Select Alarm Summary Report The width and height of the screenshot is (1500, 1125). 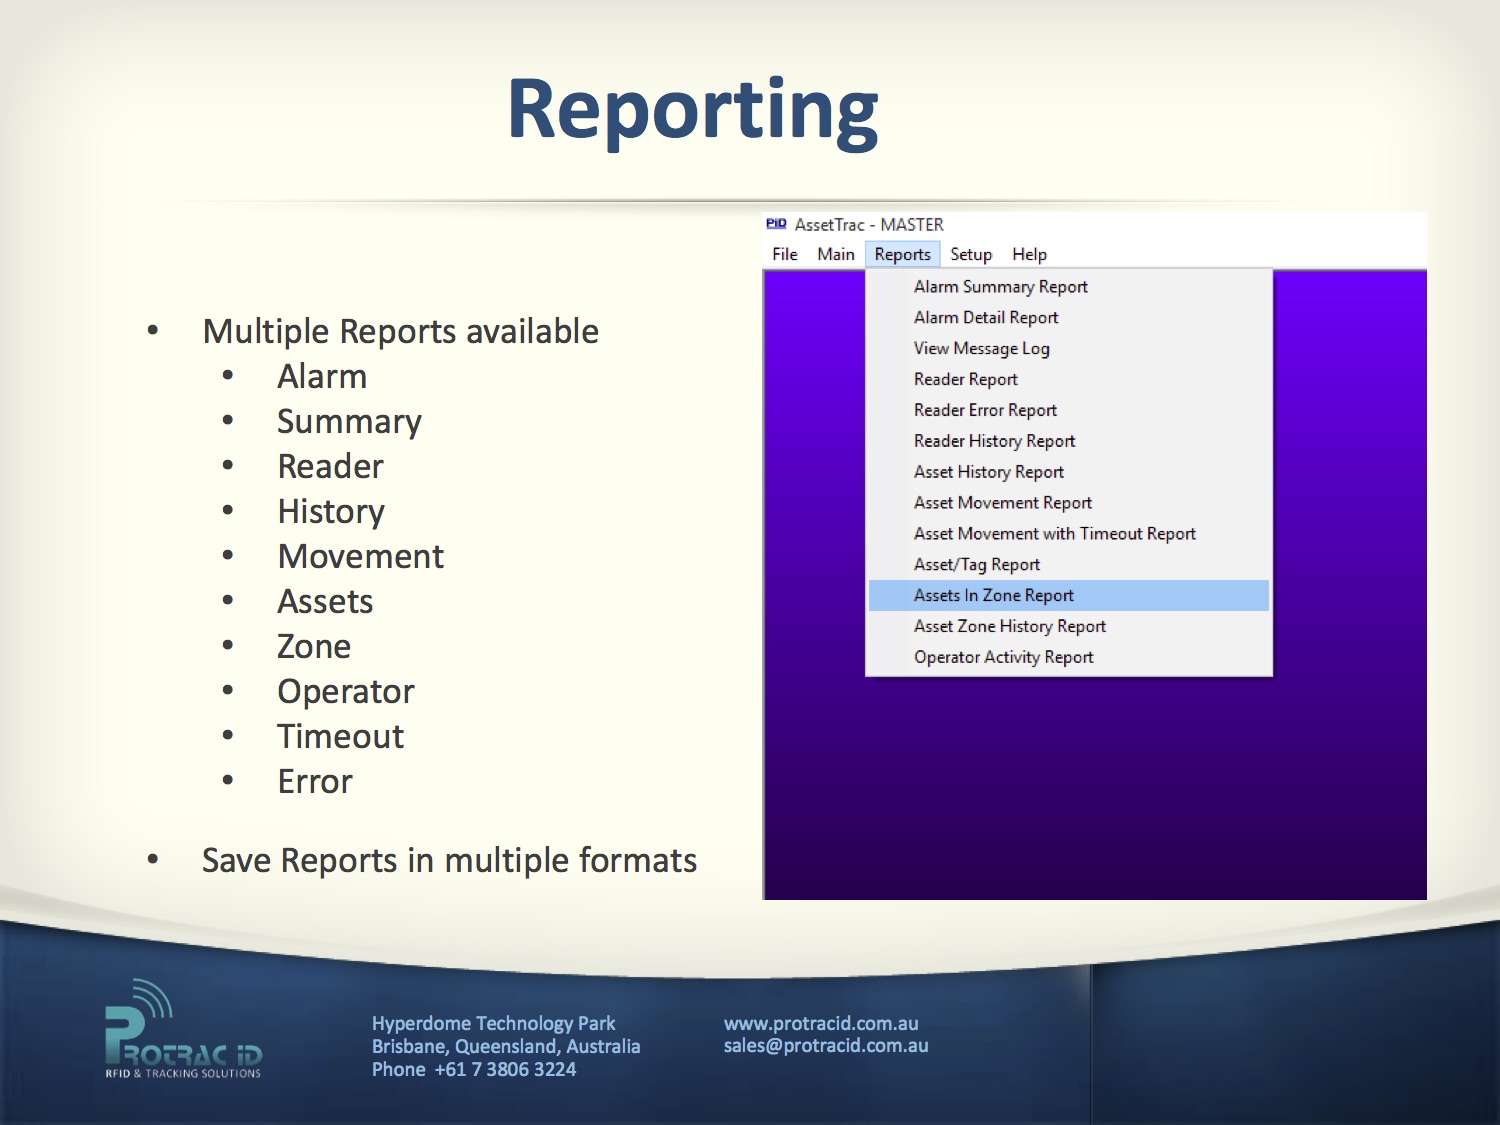[1000, 287]
